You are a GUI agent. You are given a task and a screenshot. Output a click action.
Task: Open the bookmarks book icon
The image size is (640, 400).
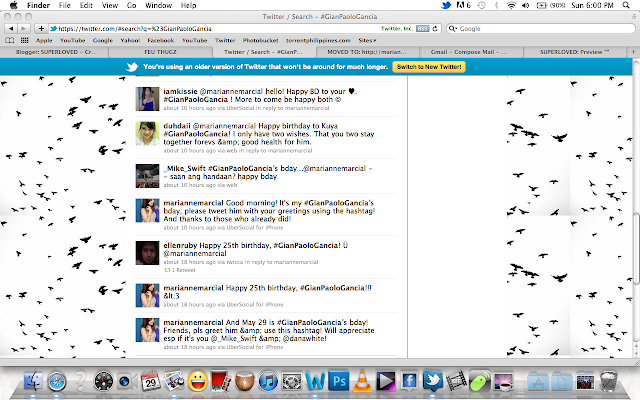click(10, 40)
